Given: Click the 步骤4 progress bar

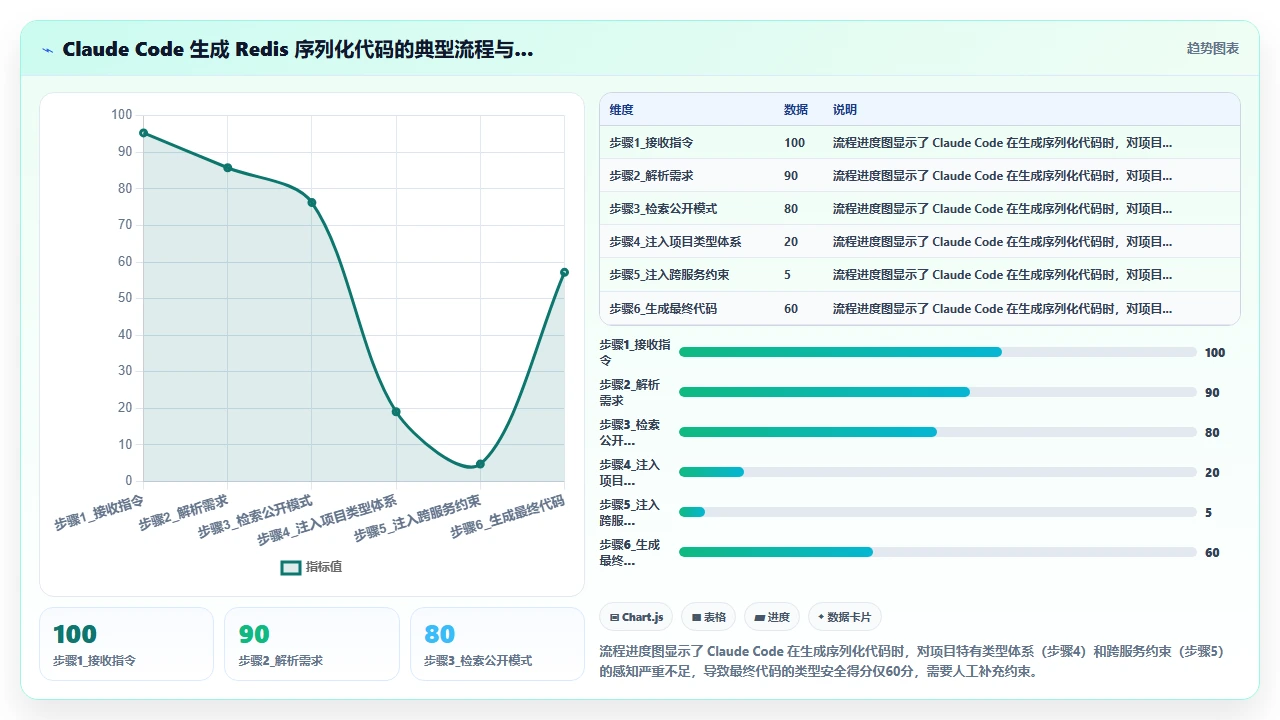Looking at the screenshot, I should point(938,472).
